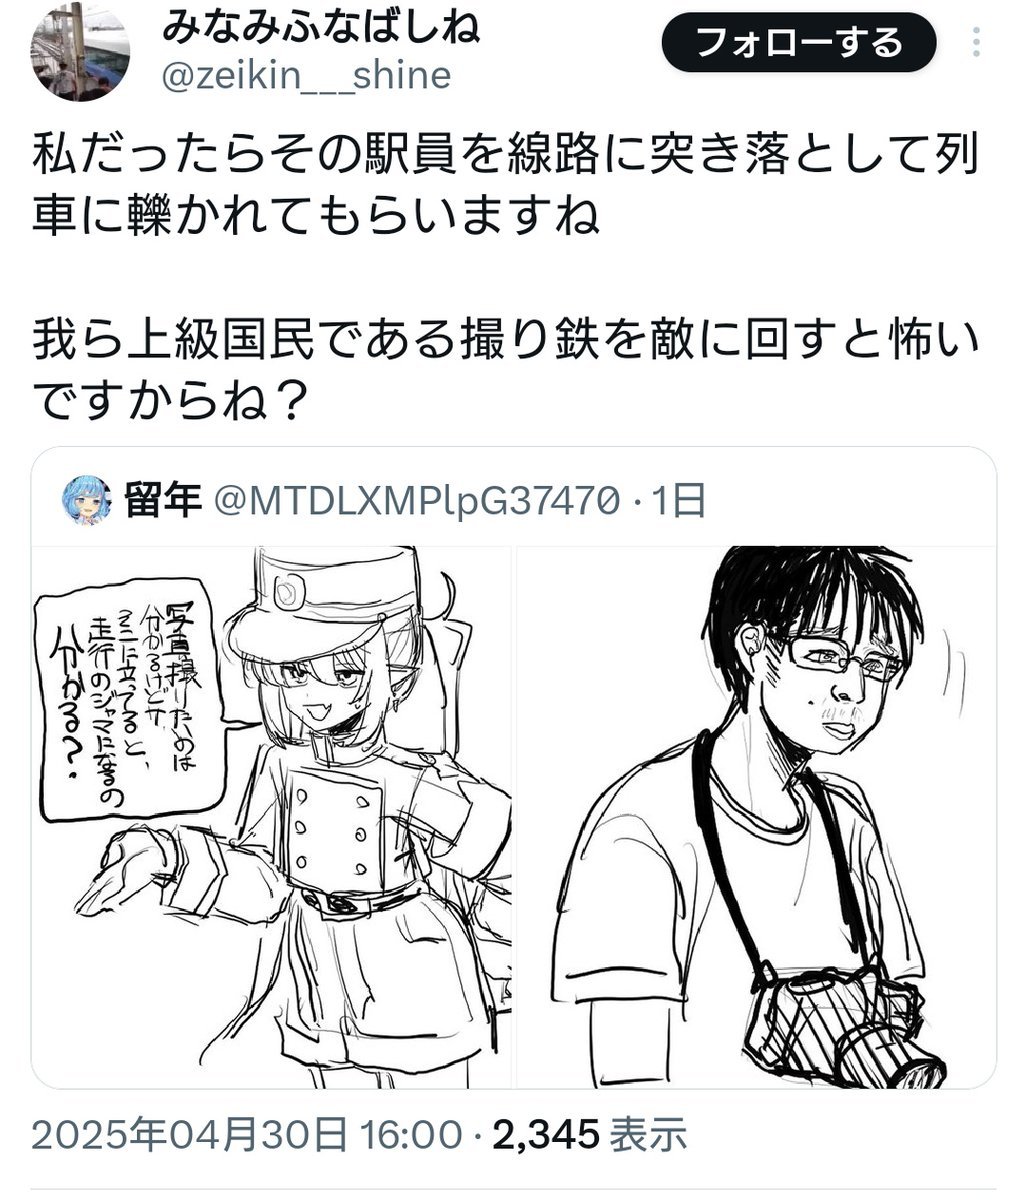The image size is (1026, 1200).
Task: Open the quoted author name 留年
Action: [164, 501]
